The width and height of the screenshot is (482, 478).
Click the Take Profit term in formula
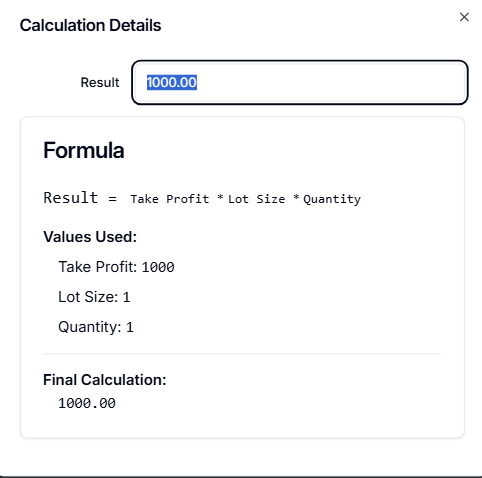[170, 199]
